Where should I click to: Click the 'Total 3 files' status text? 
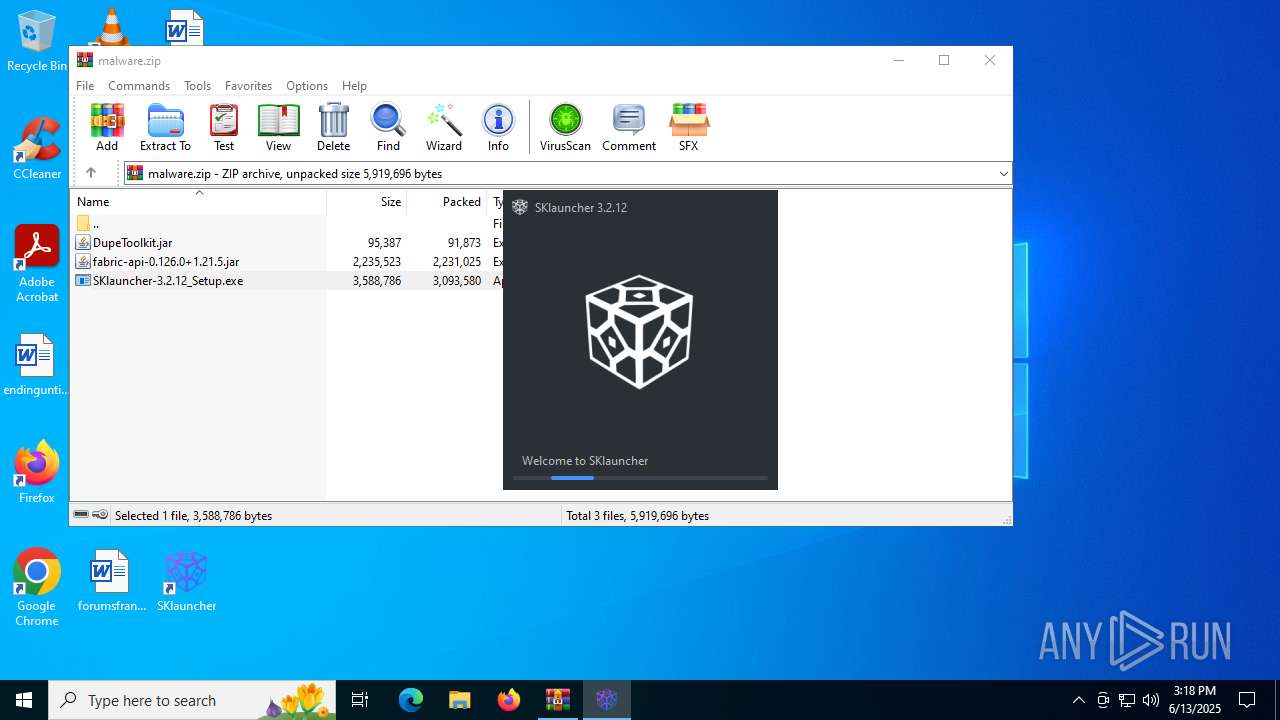(x=637, y=516)
